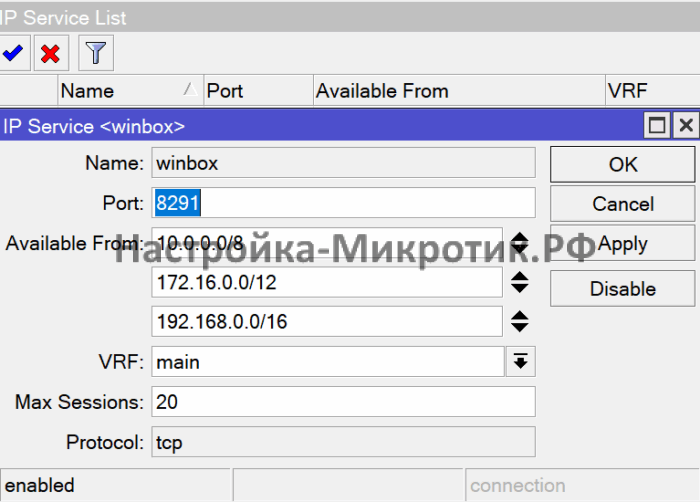Click the Available From column header
The width and height of the screenshot is (700, 502).
pos(459,91)
